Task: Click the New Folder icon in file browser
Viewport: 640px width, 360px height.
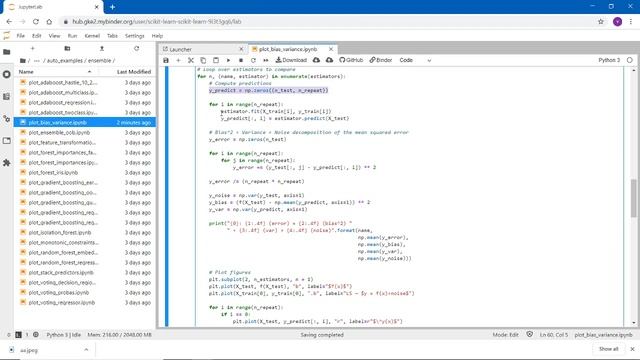Action: 67,49
